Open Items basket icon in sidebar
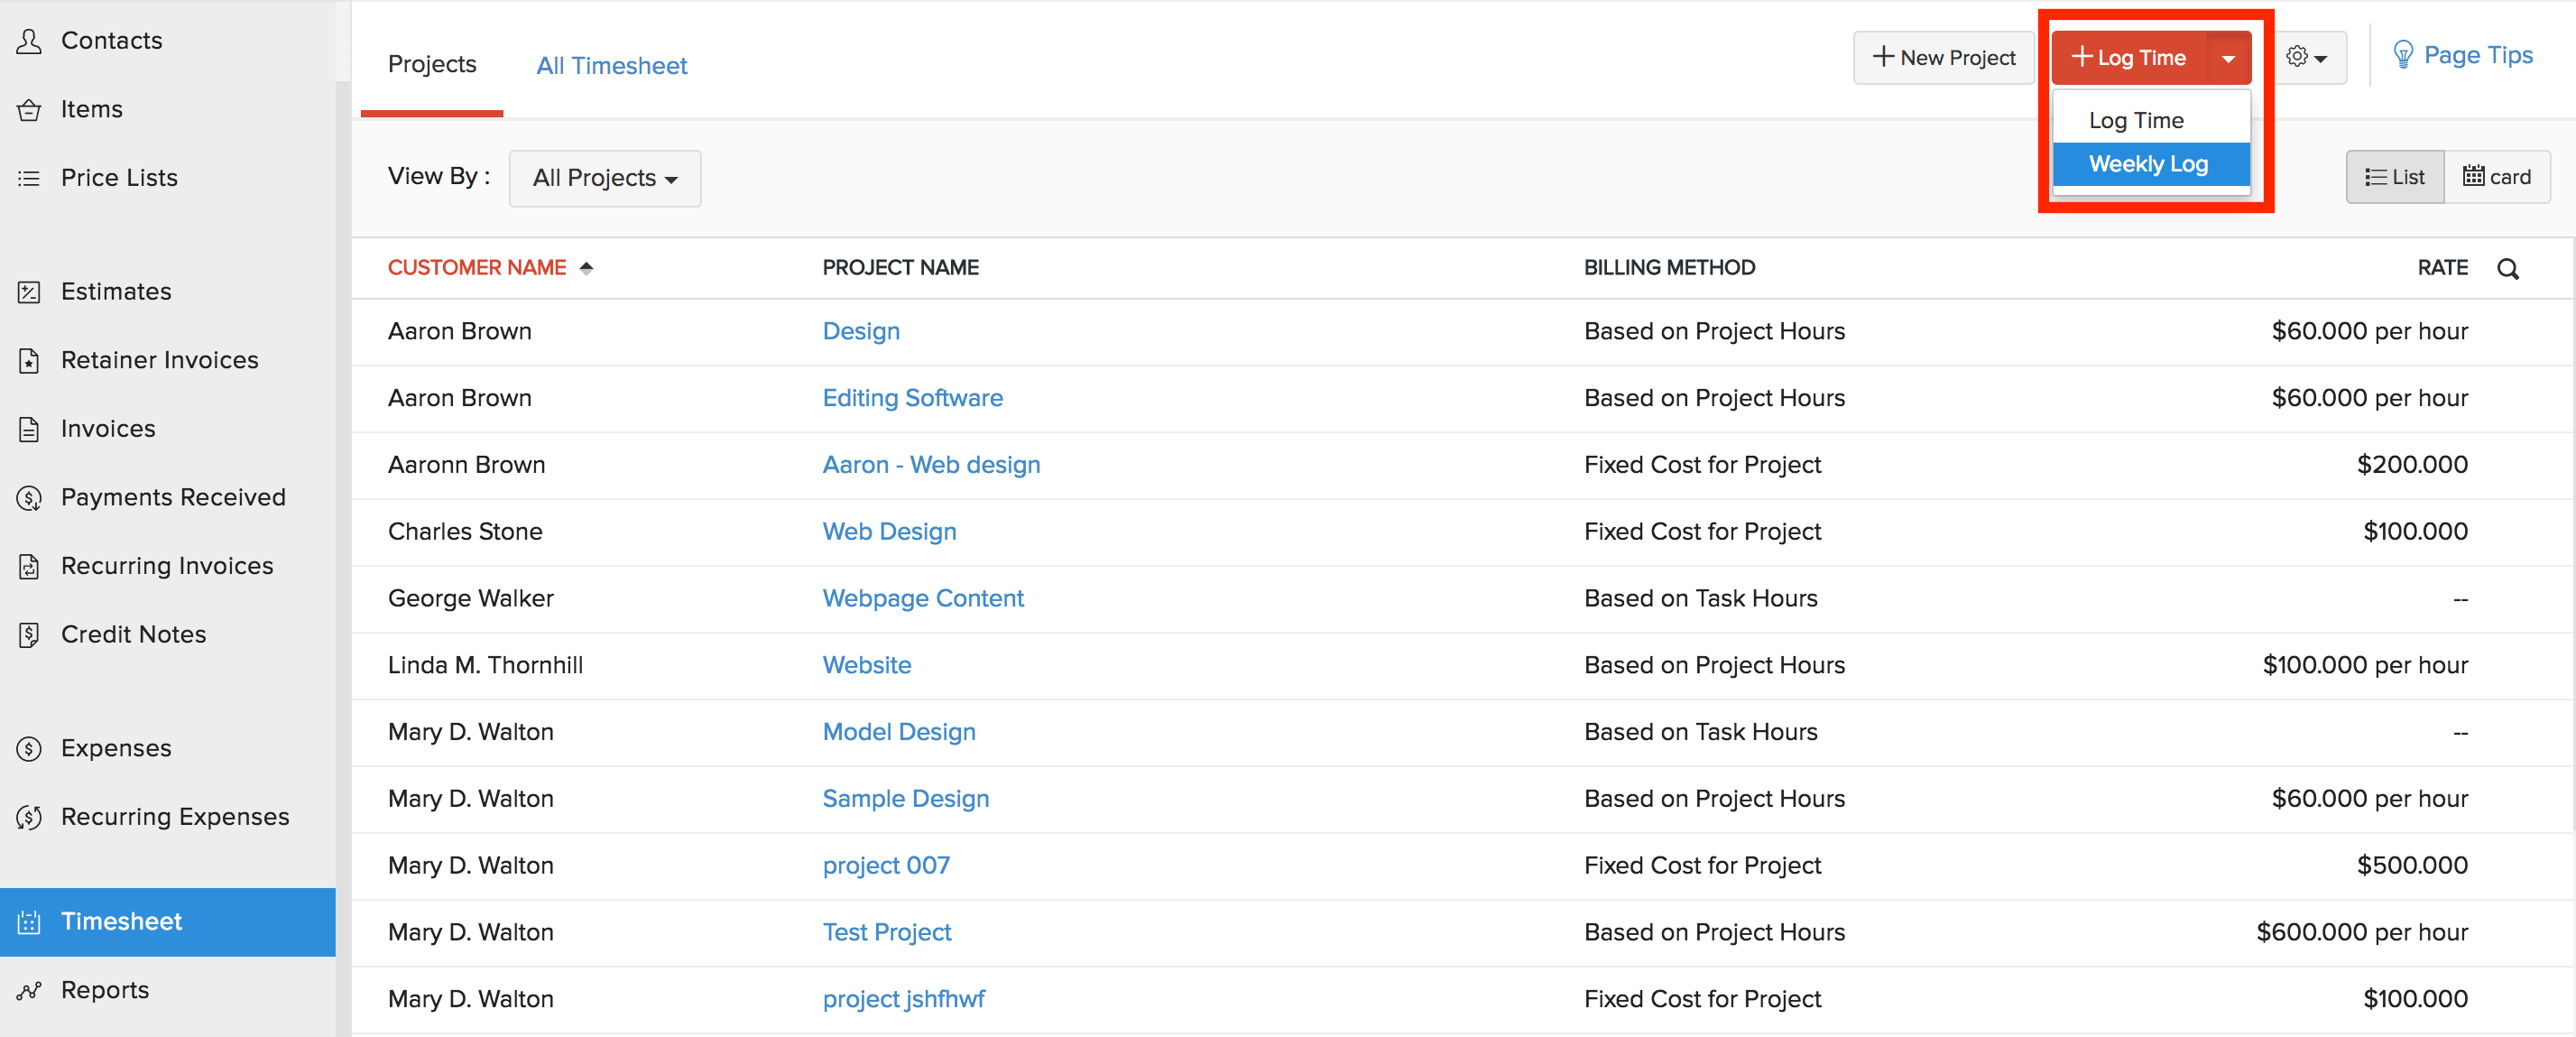 click(x=29, y=110)
